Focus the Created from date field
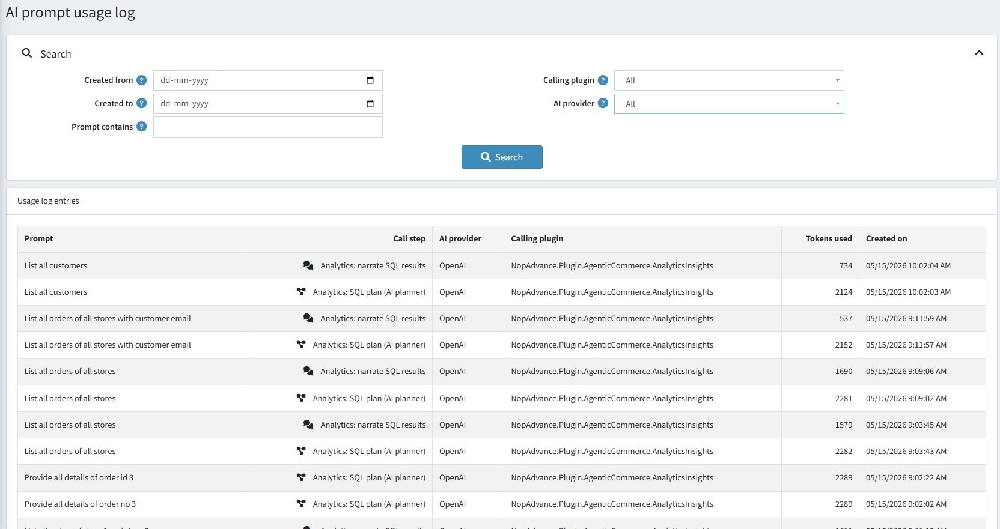The width and height of the screenshot is (1000, 529). click(268, 80)
